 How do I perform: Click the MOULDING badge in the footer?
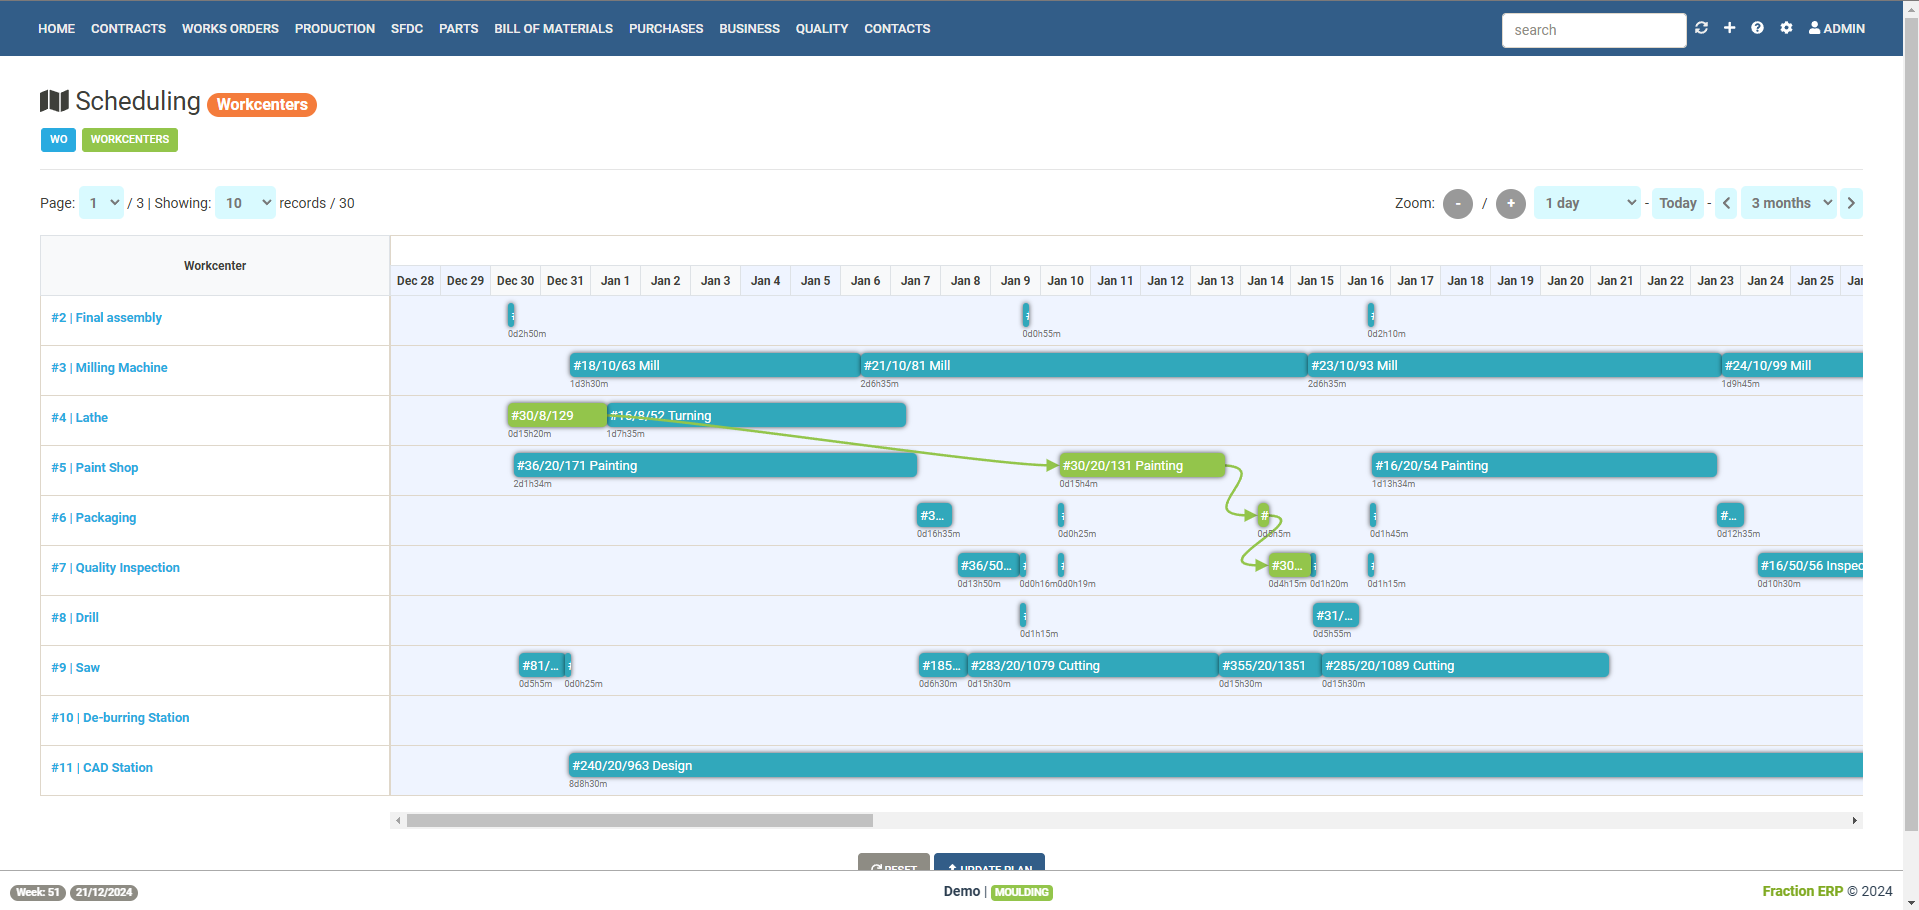[x=1021, y=892]
